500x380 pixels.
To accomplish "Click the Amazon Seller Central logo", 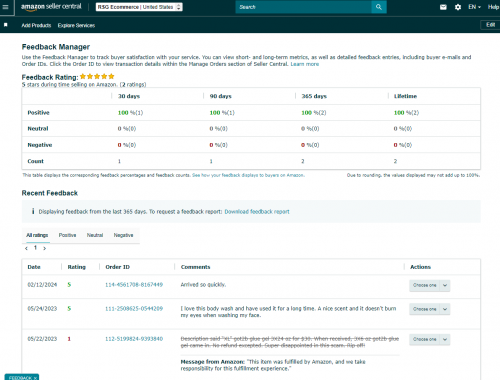I will (x=51, y=7).
